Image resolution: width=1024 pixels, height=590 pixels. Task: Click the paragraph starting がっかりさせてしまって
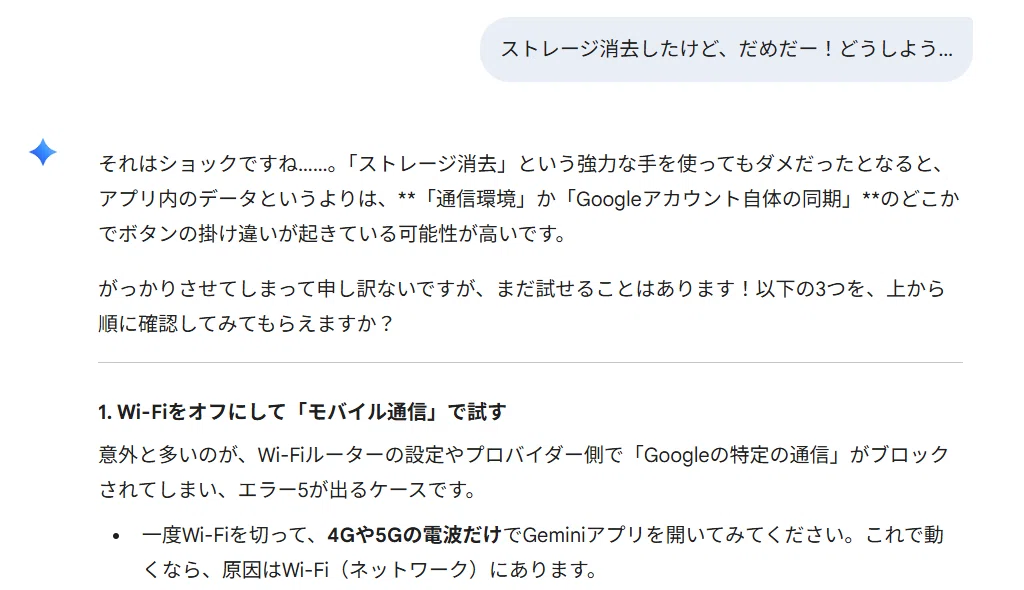point(522,306)
